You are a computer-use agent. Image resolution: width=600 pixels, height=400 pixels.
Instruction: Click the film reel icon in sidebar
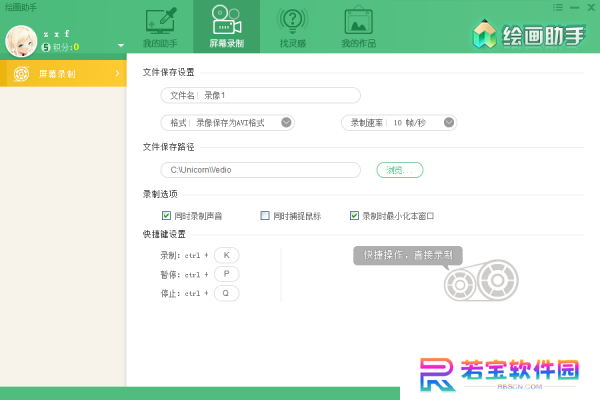coord(21,73)
